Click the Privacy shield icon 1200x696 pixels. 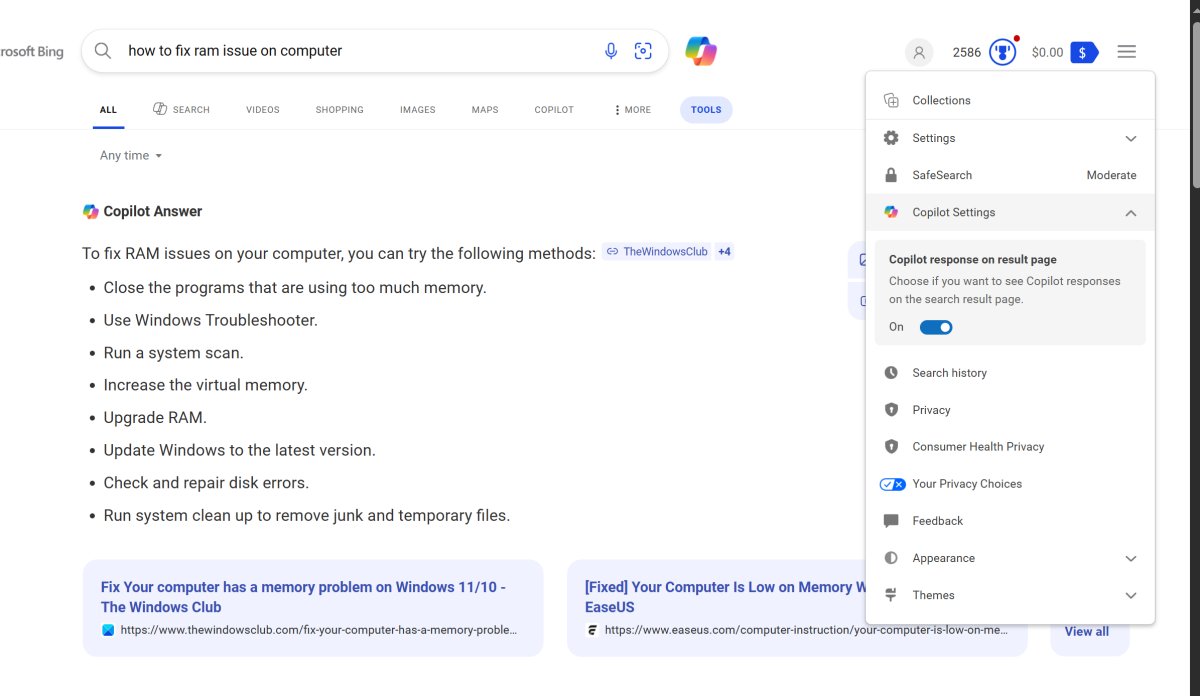[x=891, y=410]
